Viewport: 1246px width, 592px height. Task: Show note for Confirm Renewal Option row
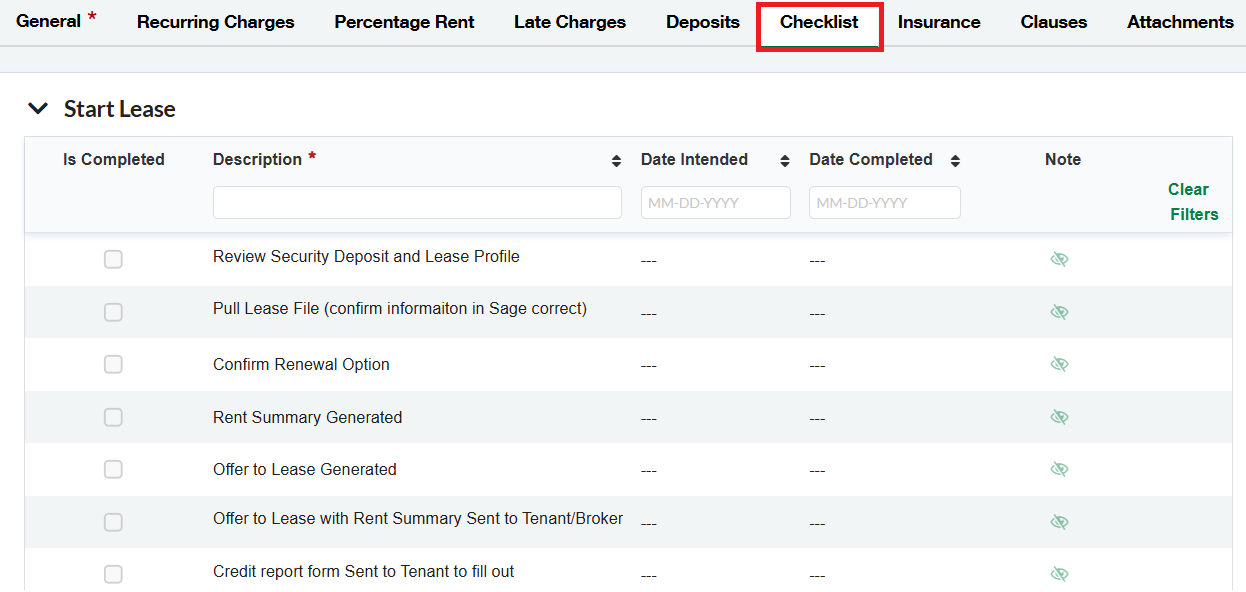click(x=1060, y=364)
